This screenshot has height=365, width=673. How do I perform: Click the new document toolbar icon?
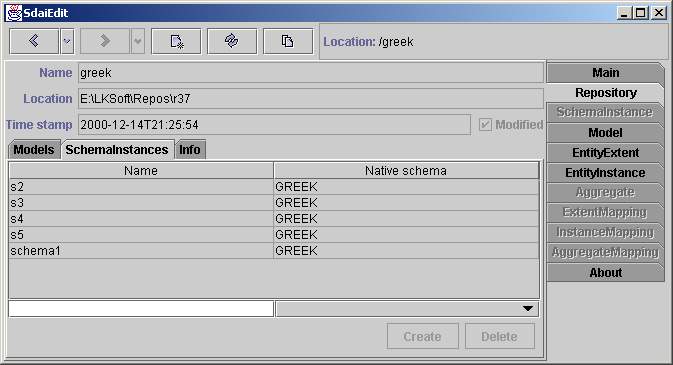click(x=176, y=41)
